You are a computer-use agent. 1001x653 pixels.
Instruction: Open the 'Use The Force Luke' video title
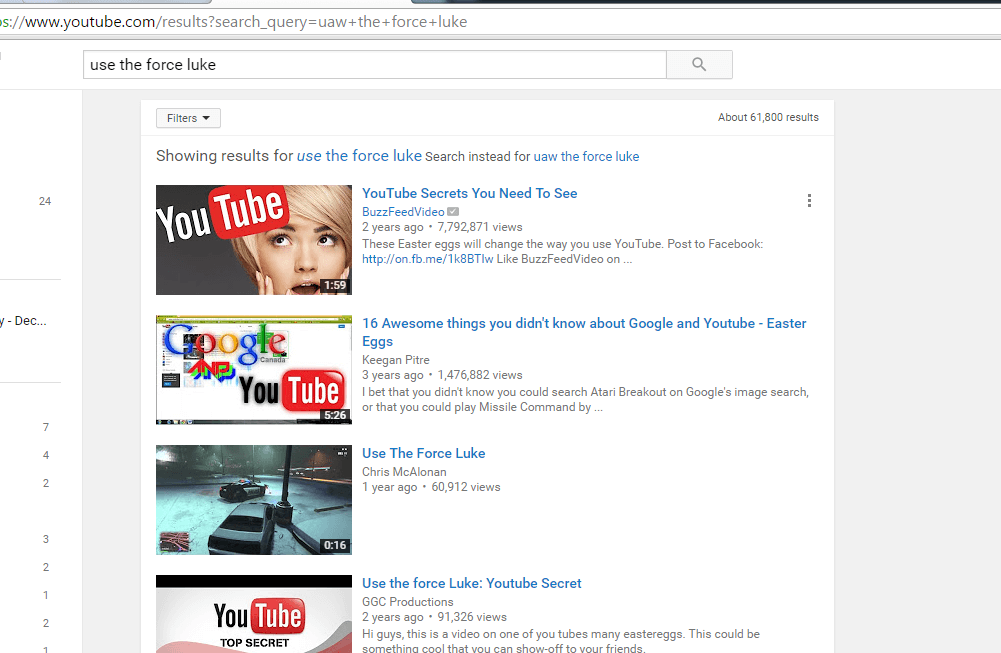(x=423, y=453)
